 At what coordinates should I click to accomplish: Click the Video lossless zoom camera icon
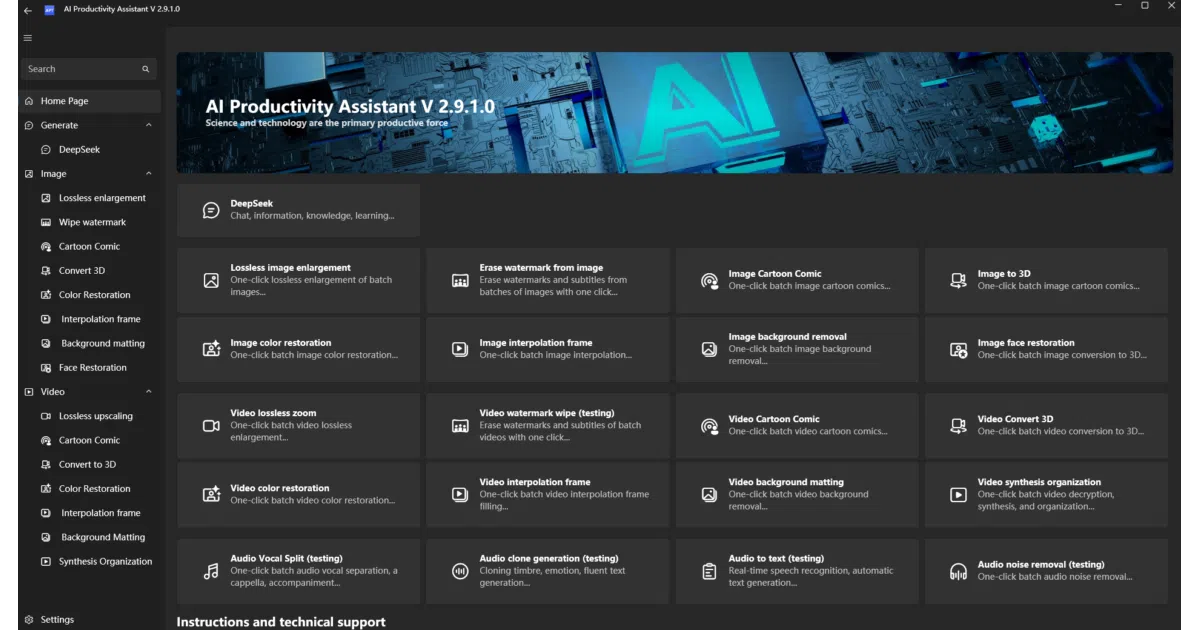[211, 426]
